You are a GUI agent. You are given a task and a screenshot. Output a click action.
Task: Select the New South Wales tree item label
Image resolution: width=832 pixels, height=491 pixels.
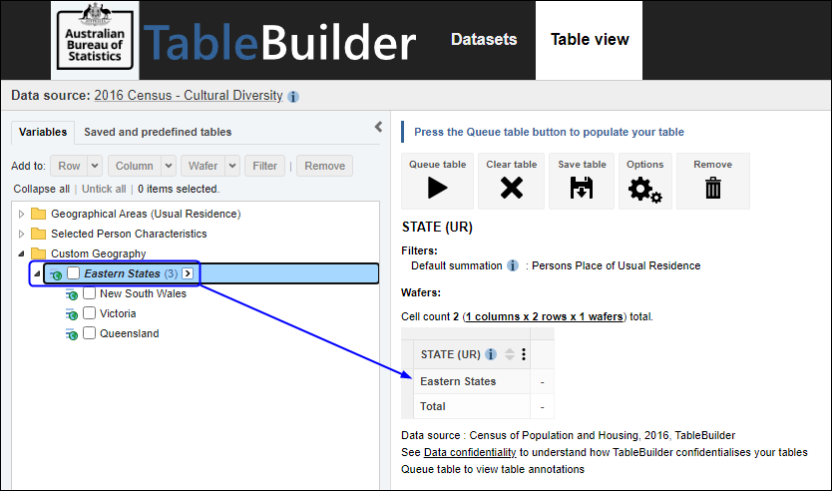(143, 294)
